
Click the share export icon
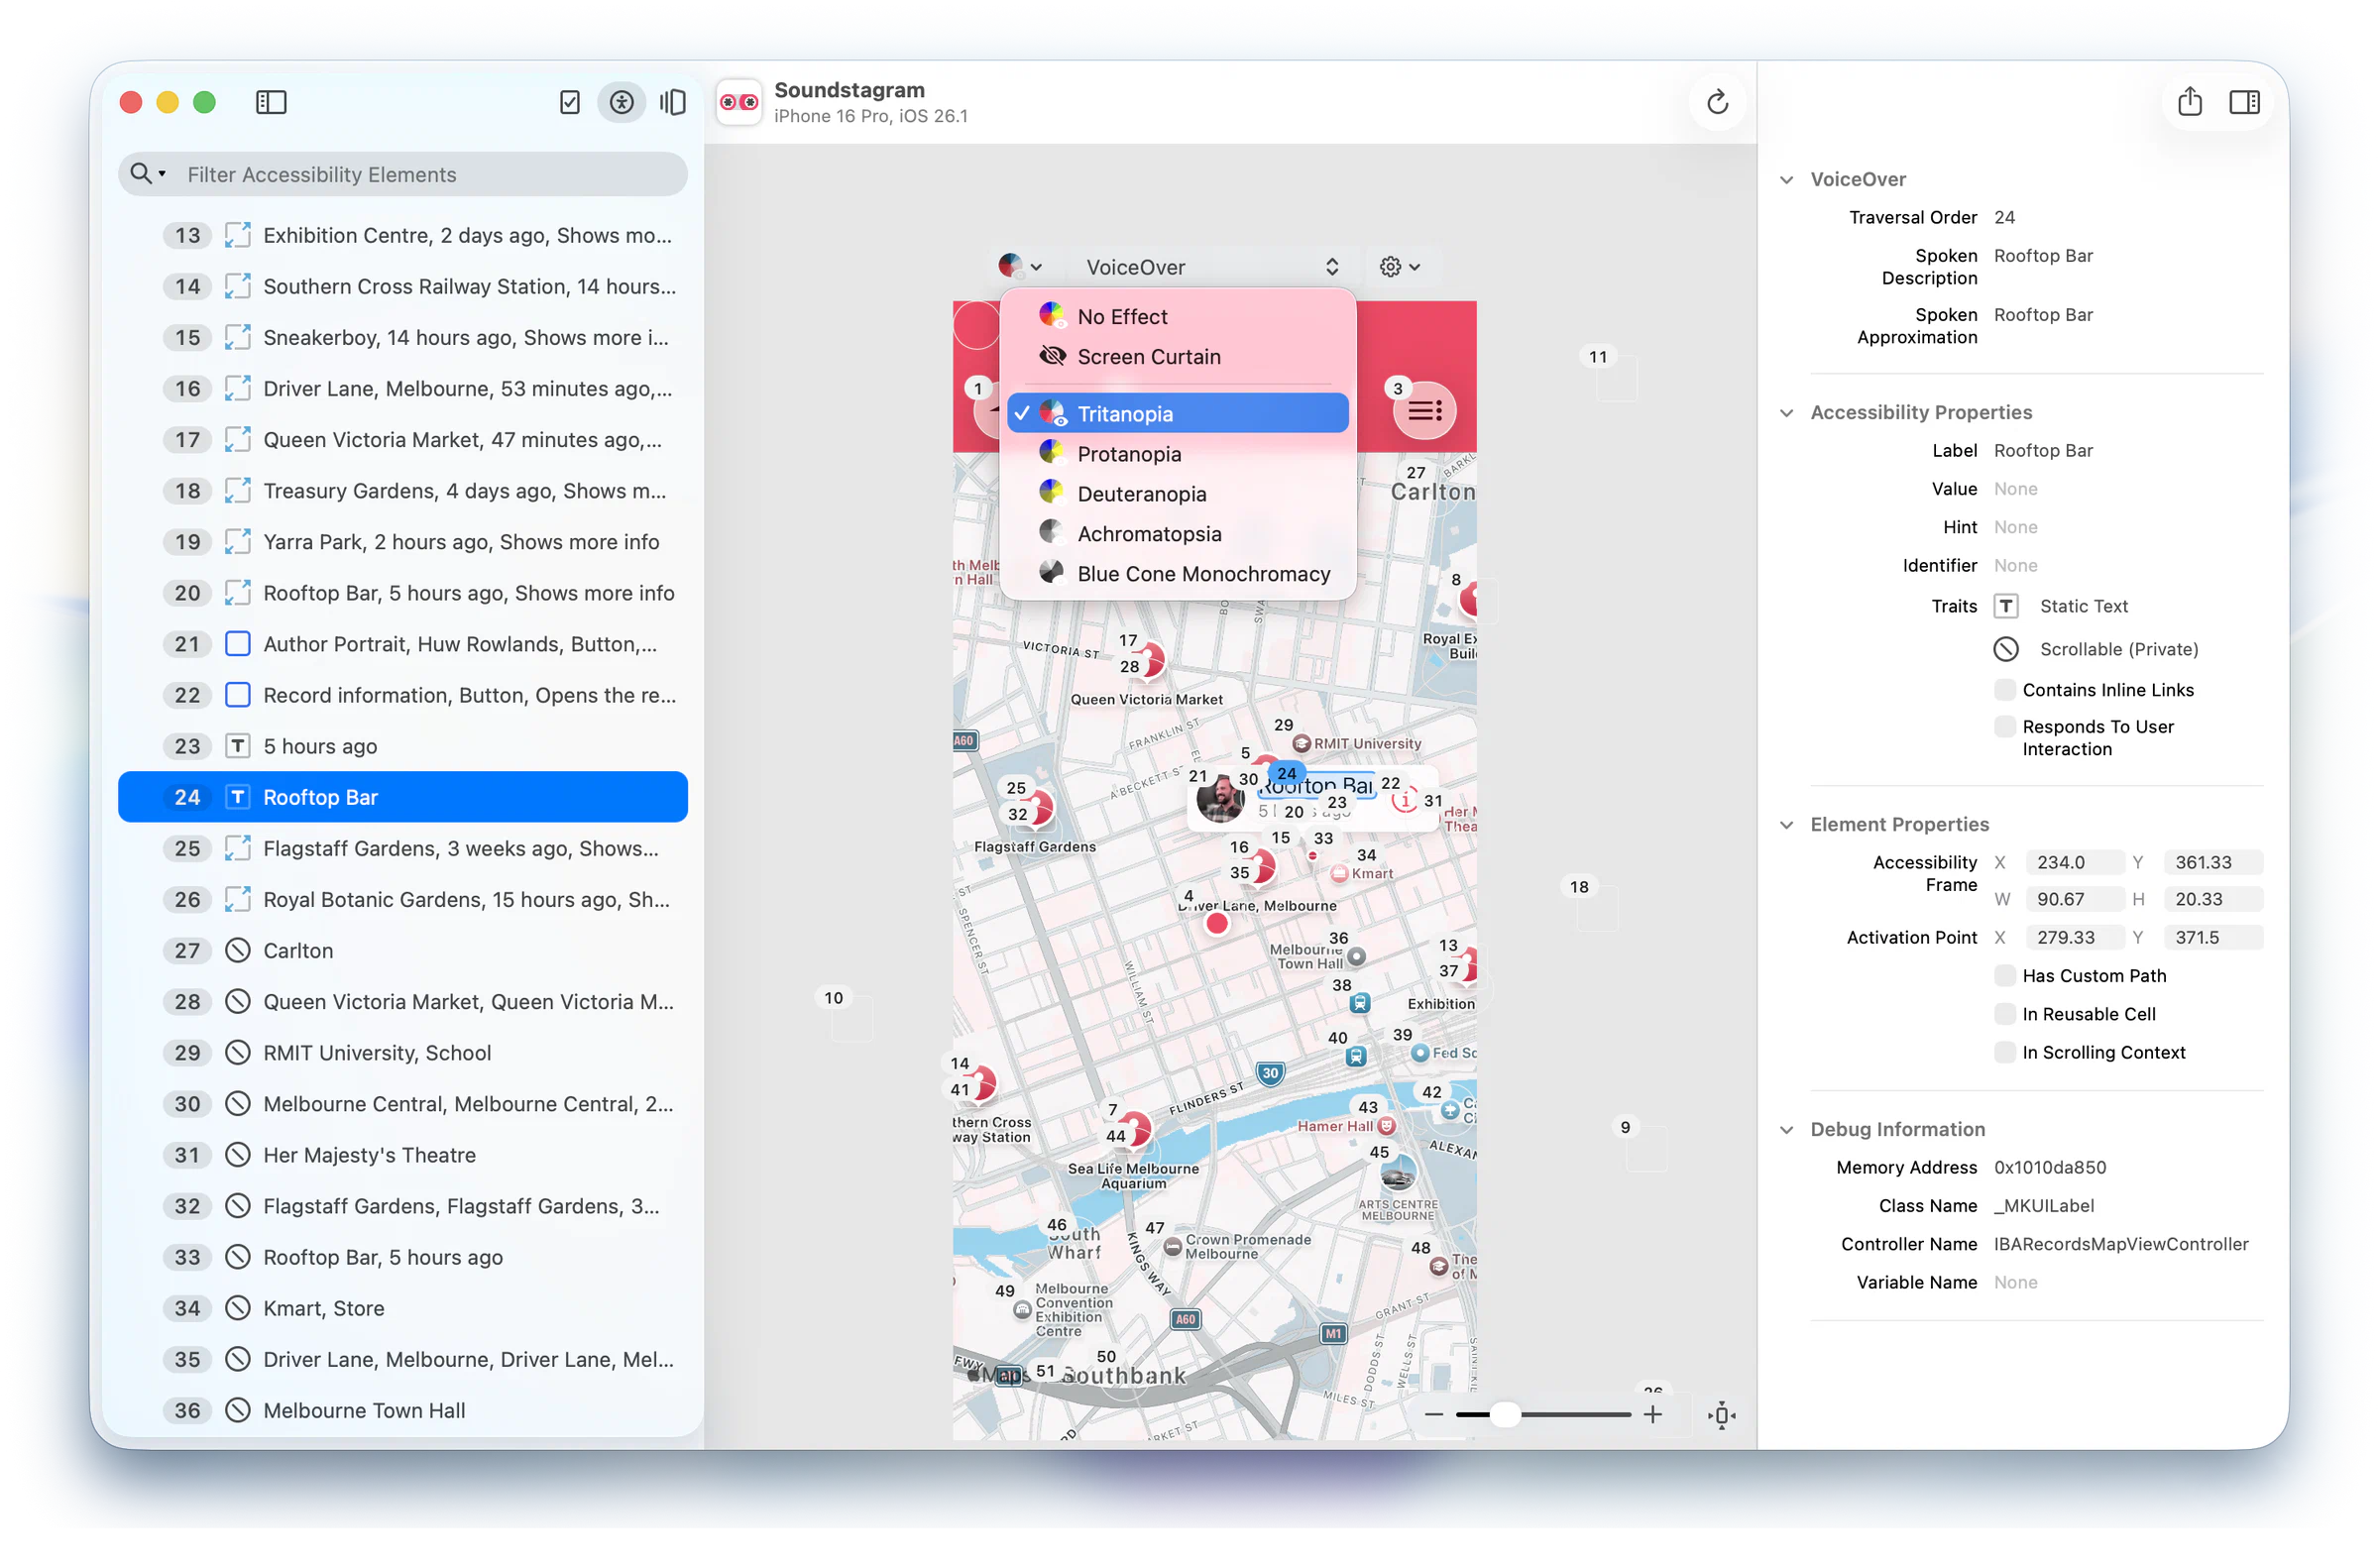point(2189,101)
